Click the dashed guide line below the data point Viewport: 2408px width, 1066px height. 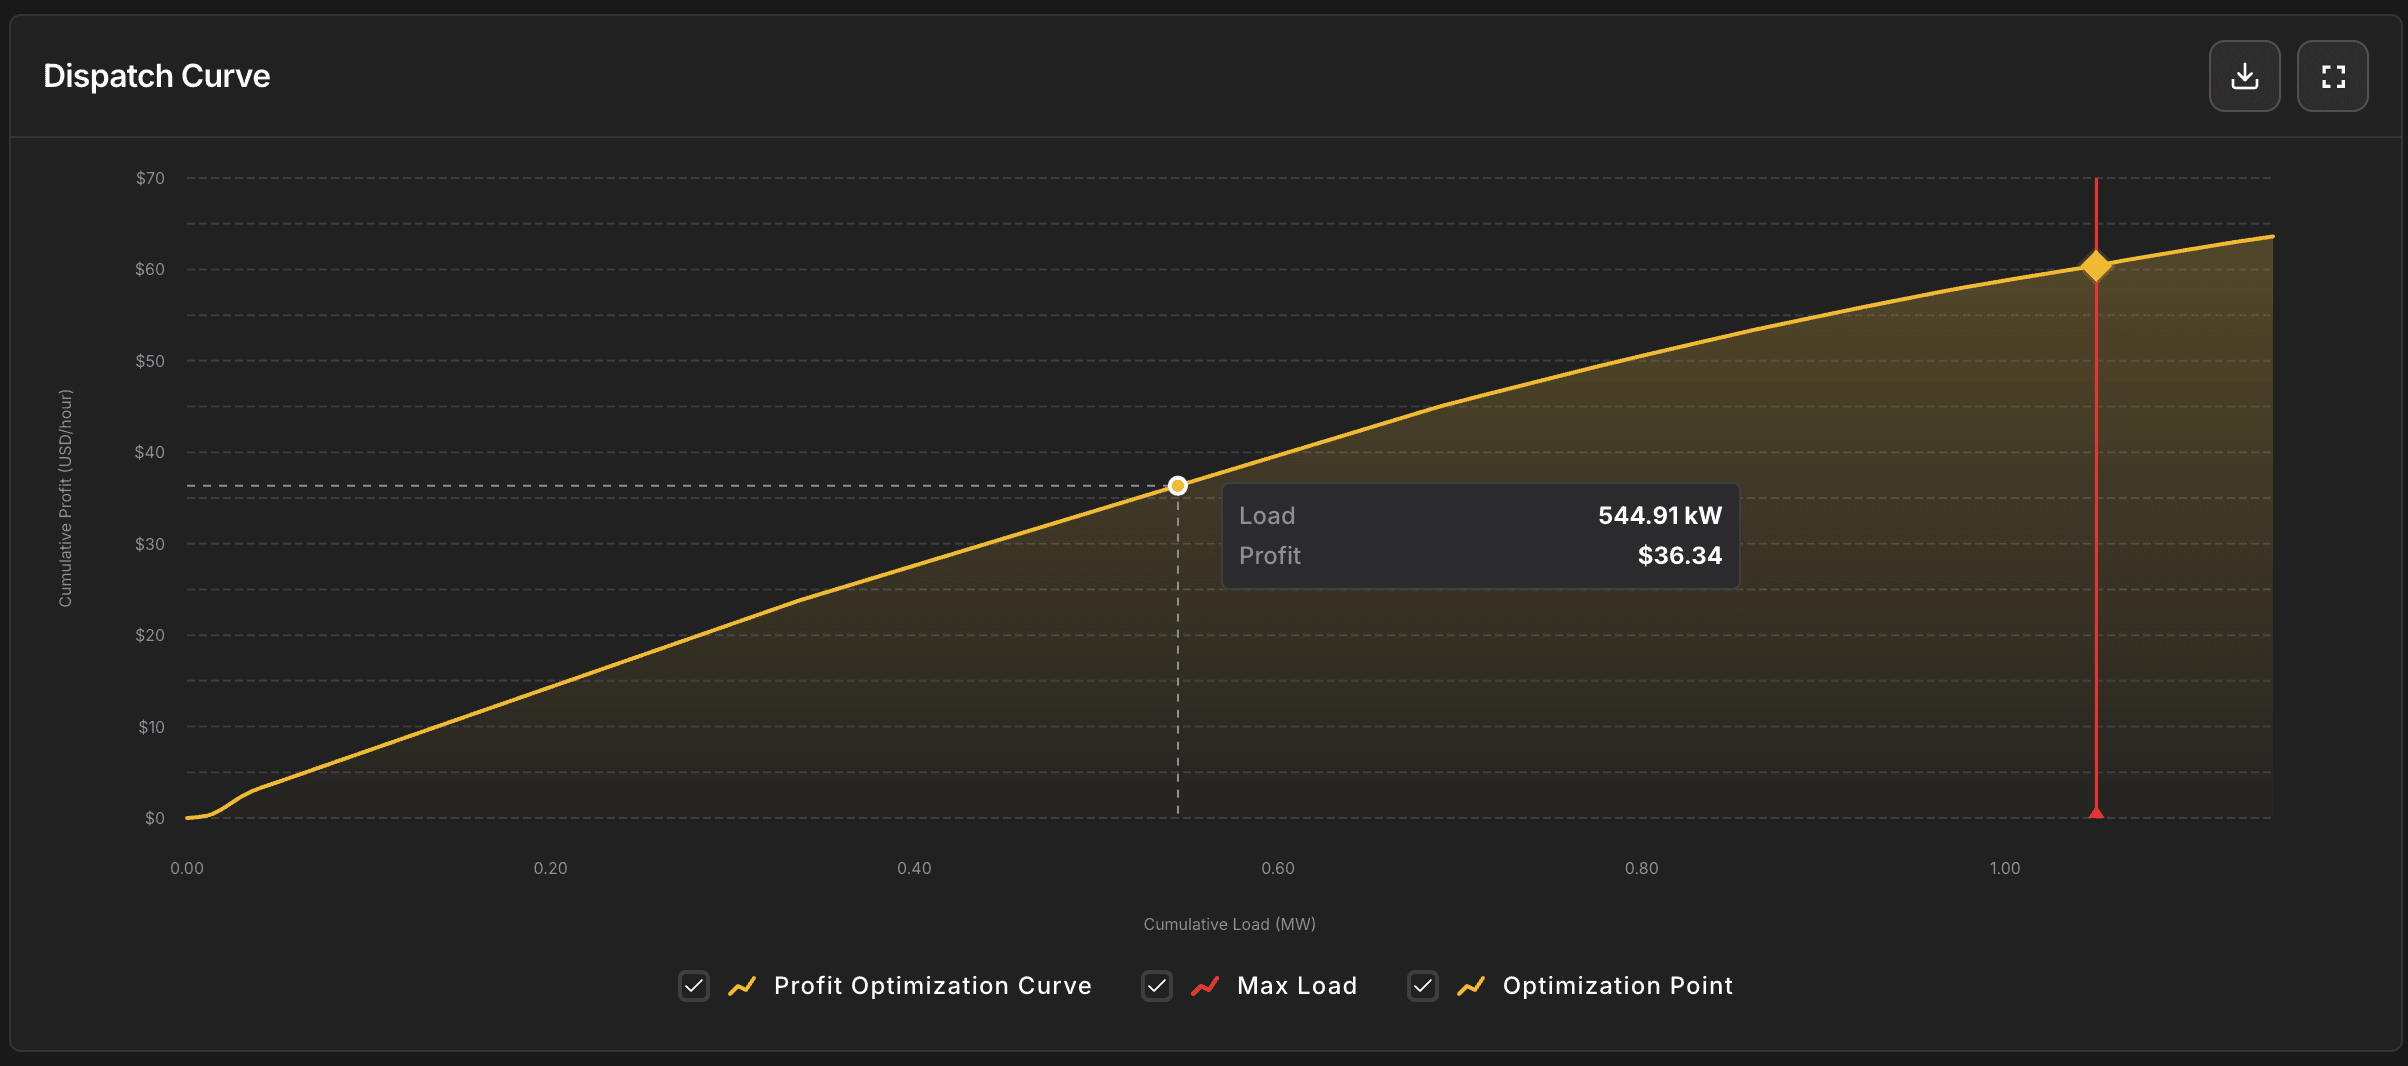1178,660
